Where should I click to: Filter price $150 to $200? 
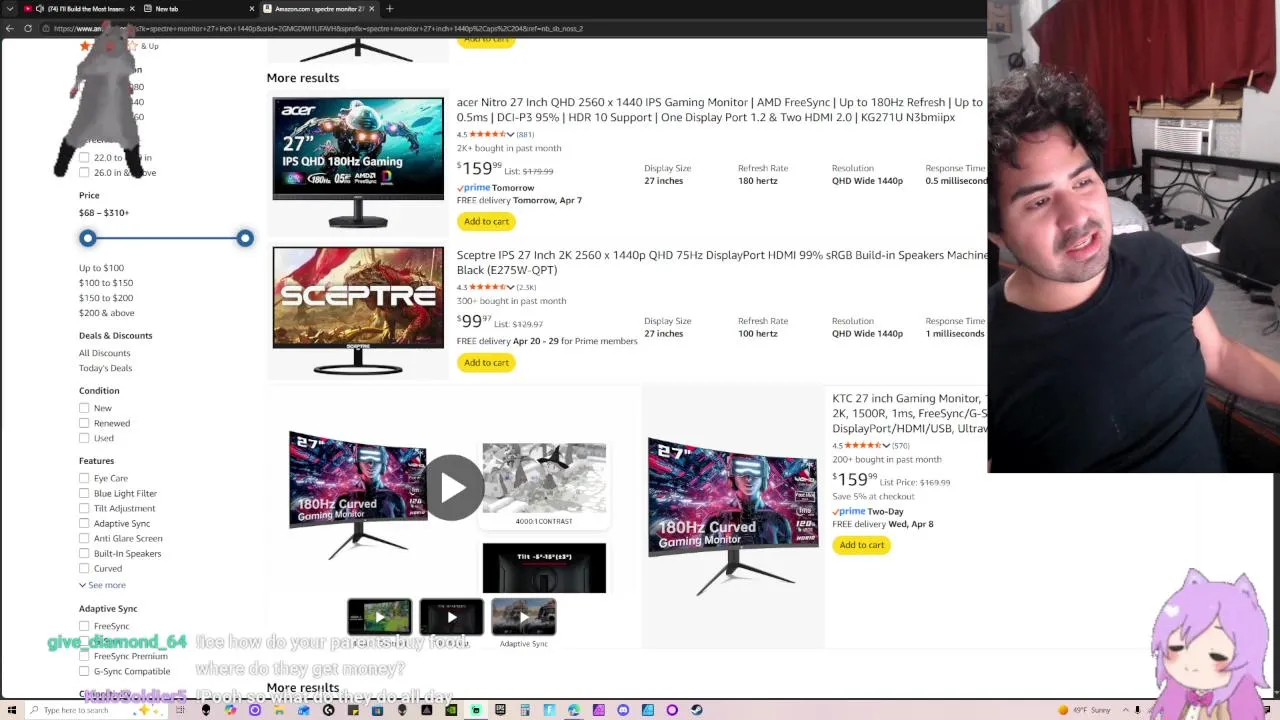point(106,298)
